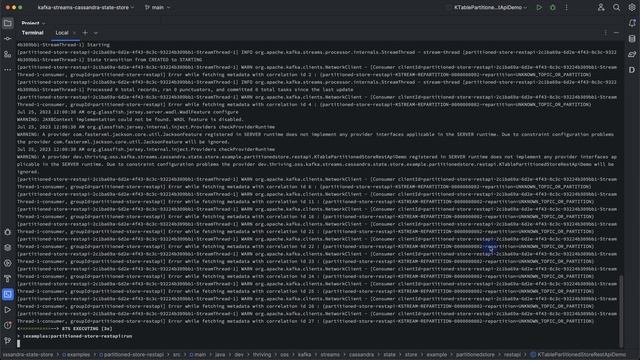Click the java breadcrumb
Image resolution: width=640 pixels, height=360 pixels.
pyautogui.click(x=220, y=355)
